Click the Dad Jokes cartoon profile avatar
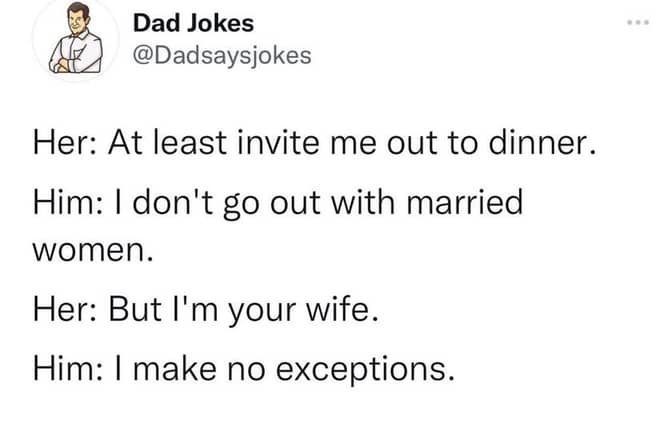Viewport: 662px width, 428px height. (x=76, y=39)
